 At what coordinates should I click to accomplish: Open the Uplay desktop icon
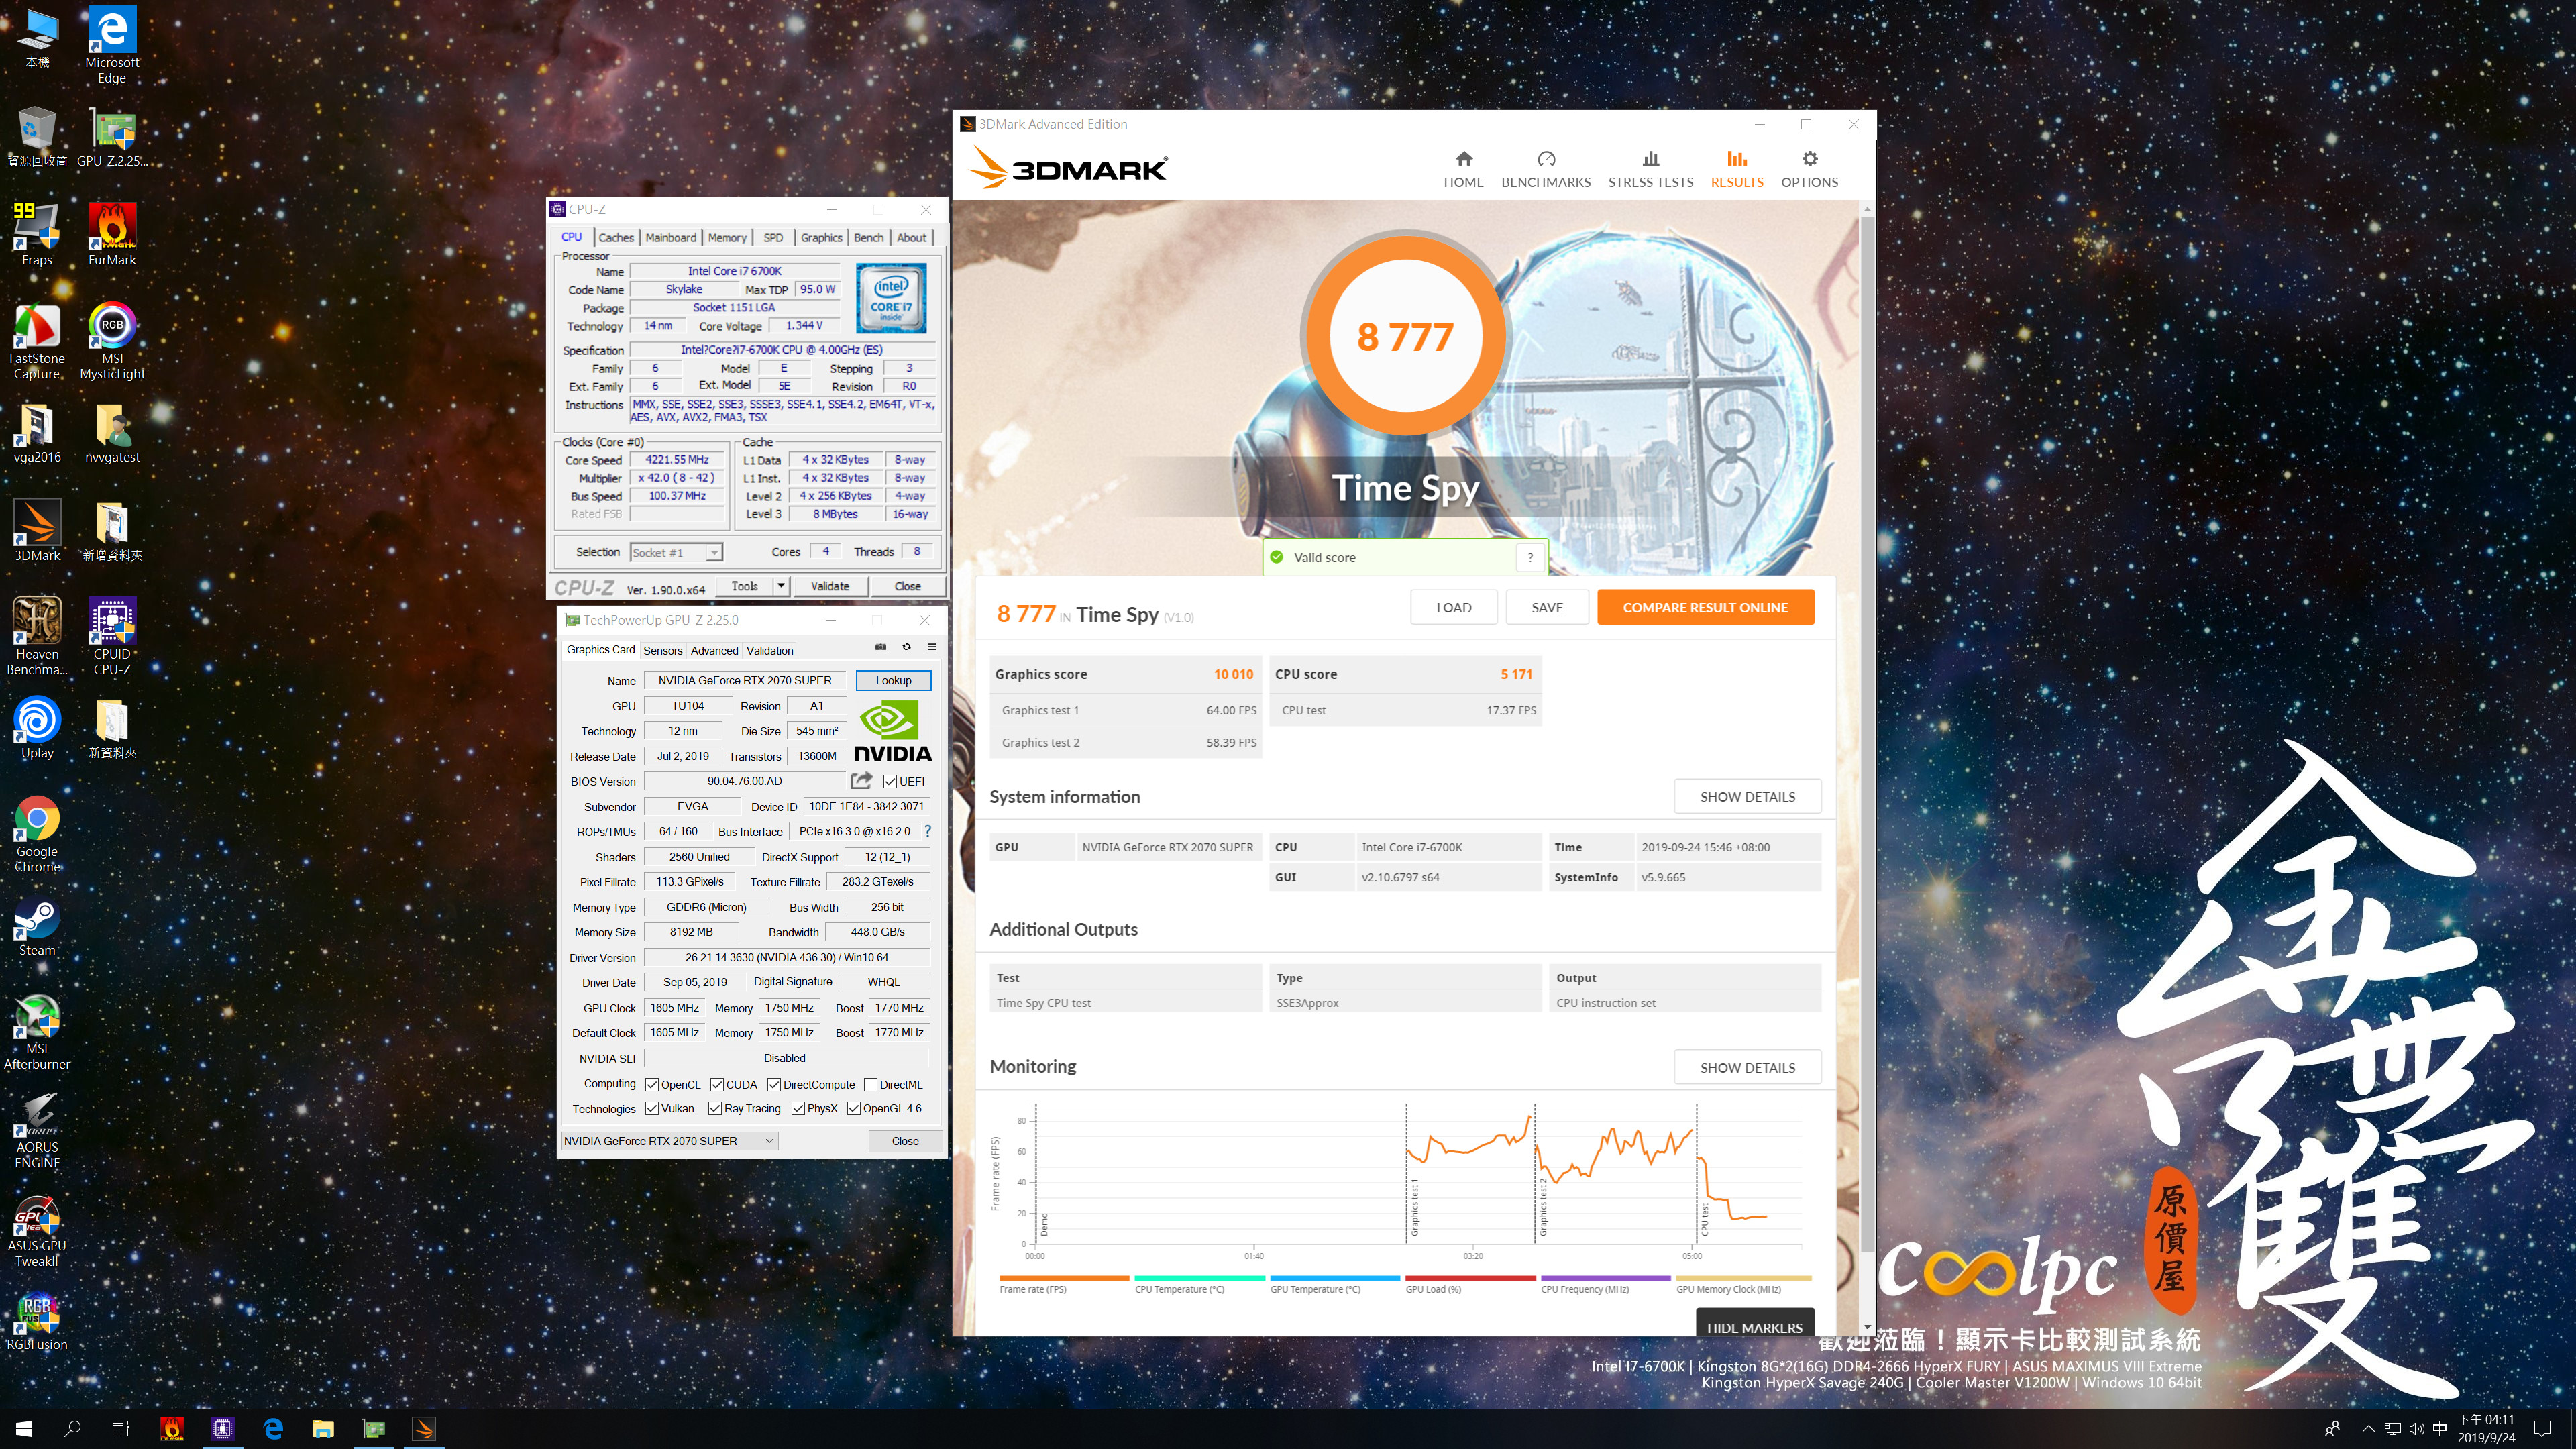pos(37,728)
